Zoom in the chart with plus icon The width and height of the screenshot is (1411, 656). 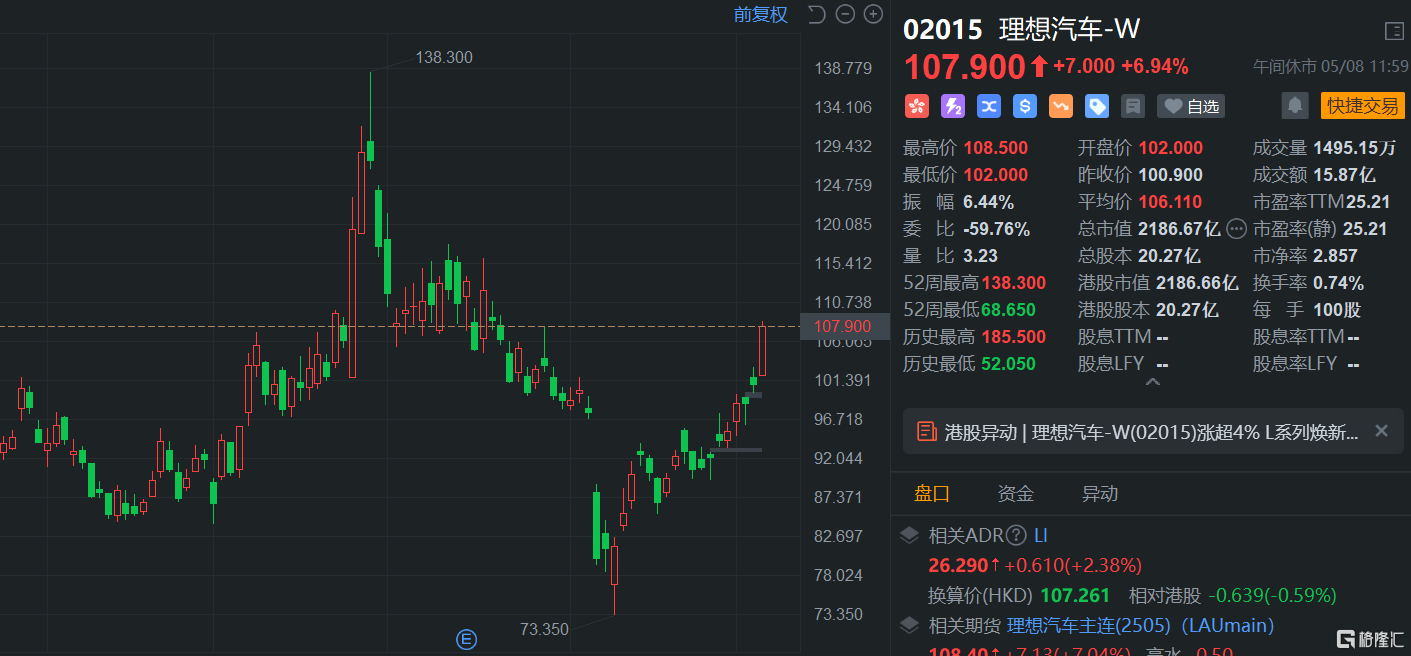click(873, 14)
